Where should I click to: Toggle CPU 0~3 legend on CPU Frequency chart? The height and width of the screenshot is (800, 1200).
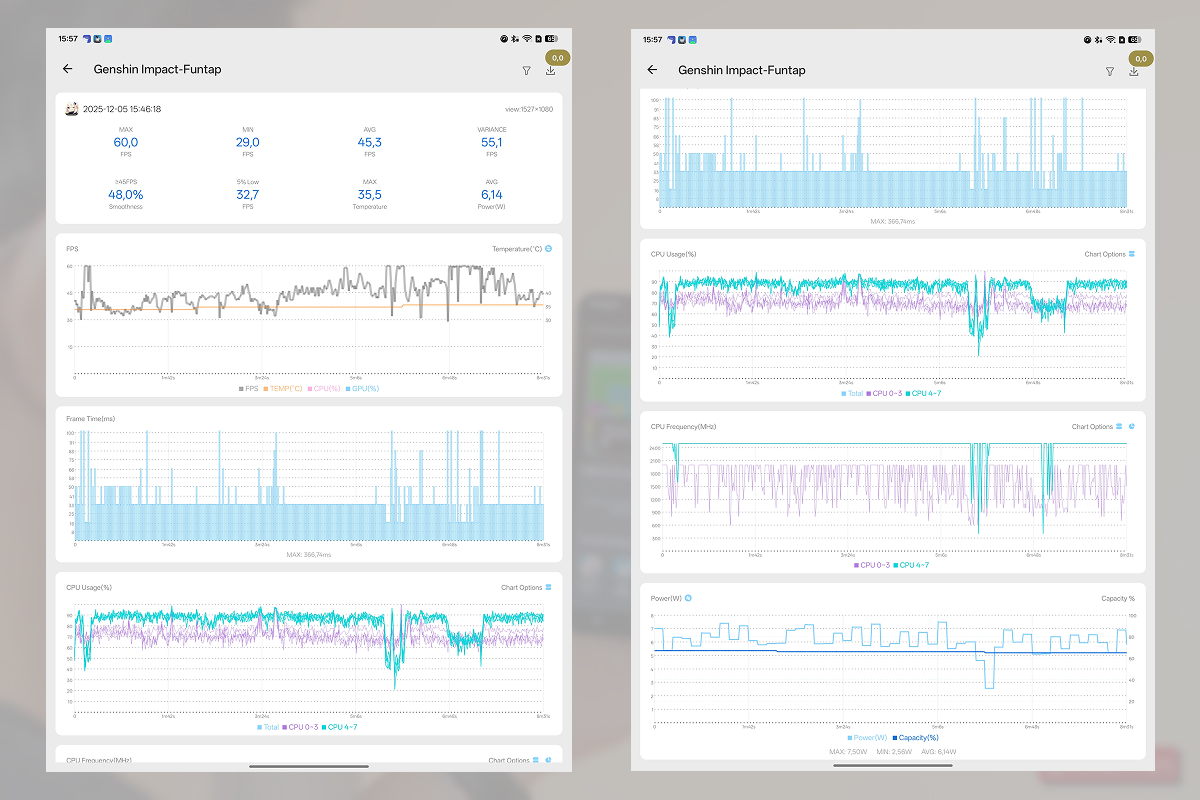coord(872,565)
